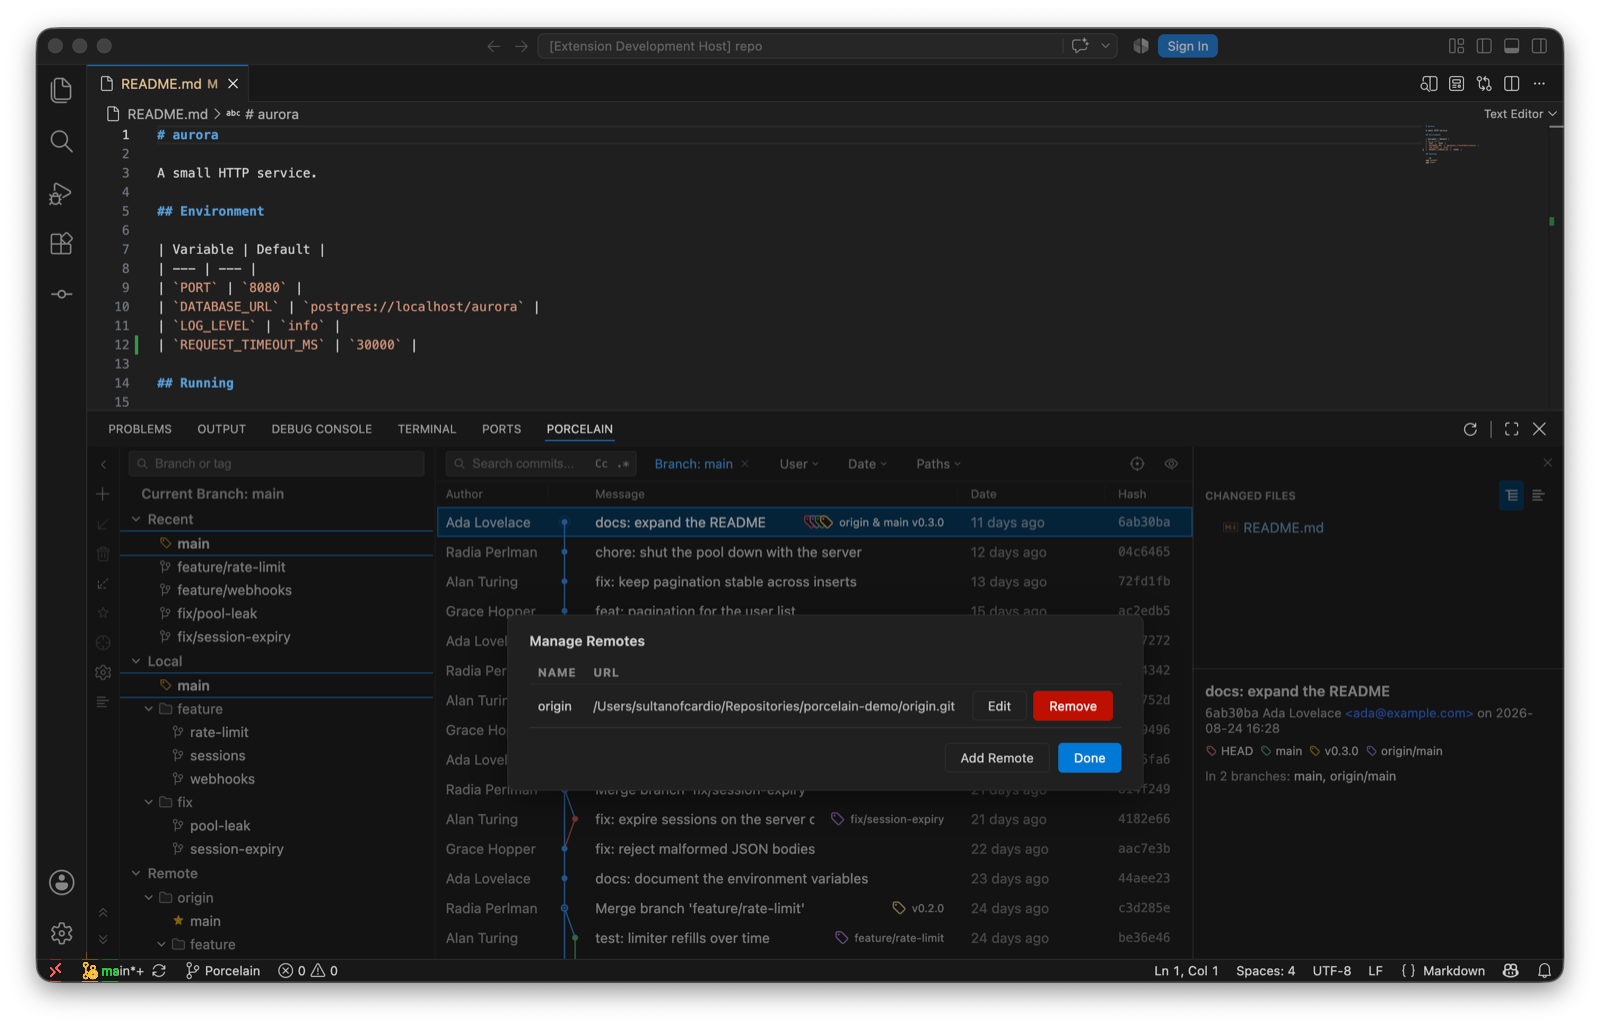Image resolution: width=1600 pixels, height=1027 pixels.
Task: Open the ada@example.com email link
Action: point(1409,713)
